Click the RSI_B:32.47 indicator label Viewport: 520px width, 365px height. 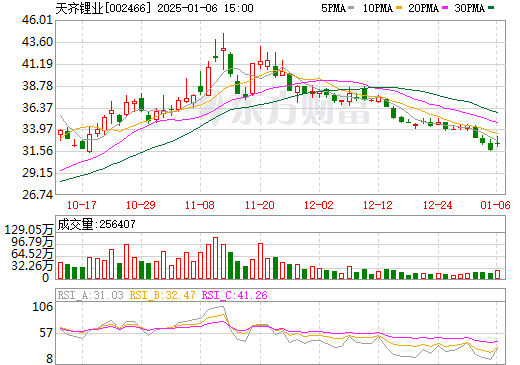coord(162,295)
